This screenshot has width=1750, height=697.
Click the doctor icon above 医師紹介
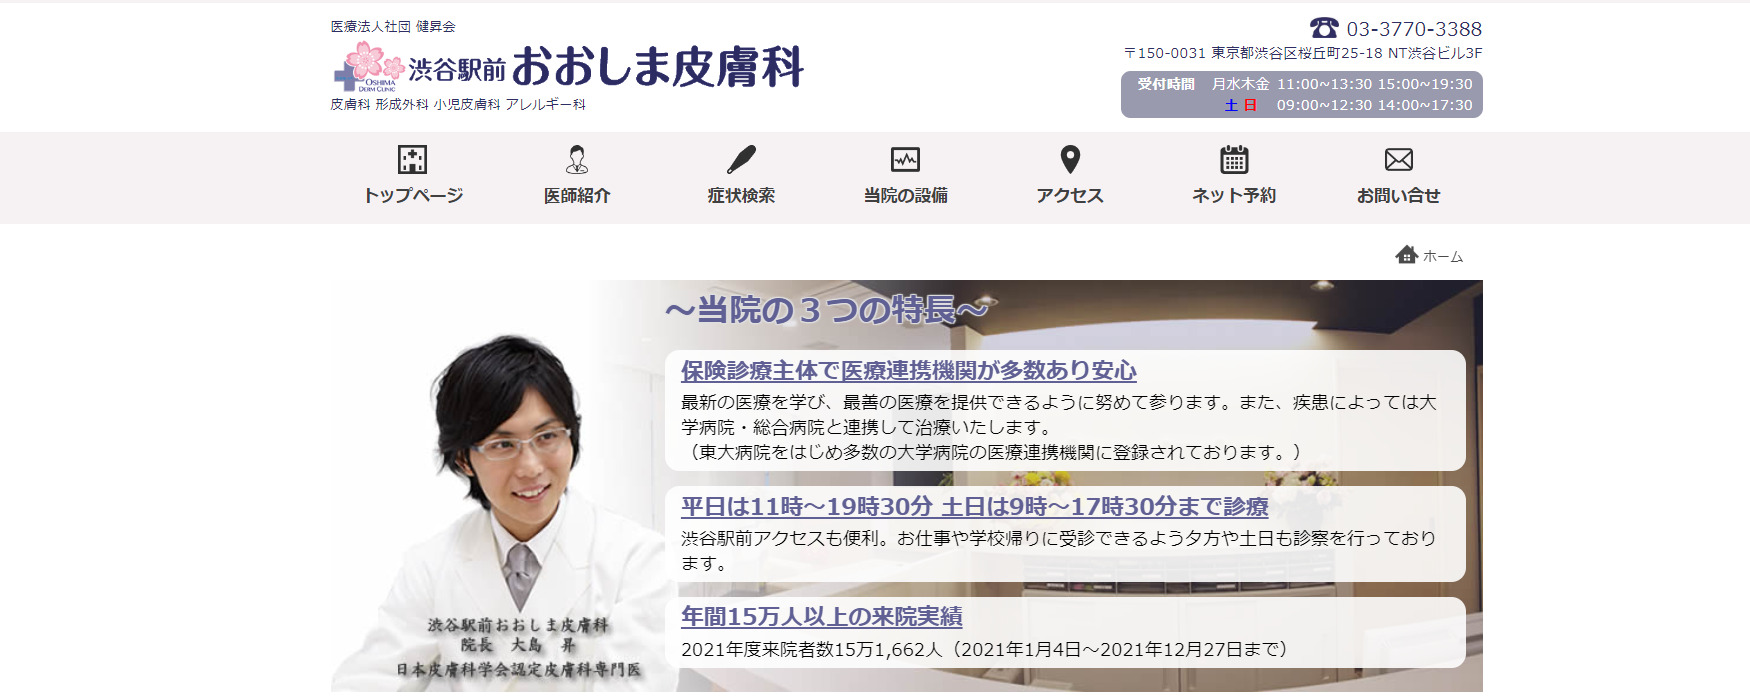(x=577, y=160)
